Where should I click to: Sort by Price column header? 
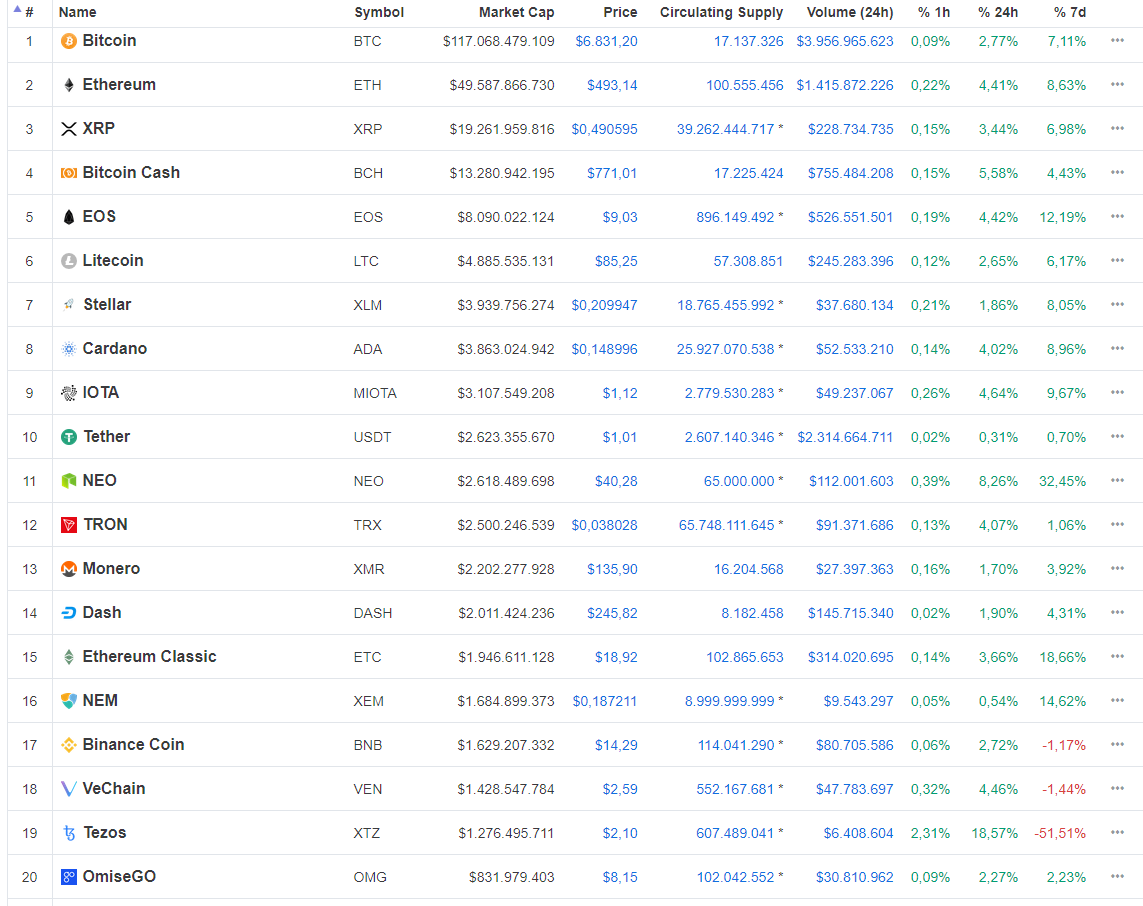pos(620,12)
